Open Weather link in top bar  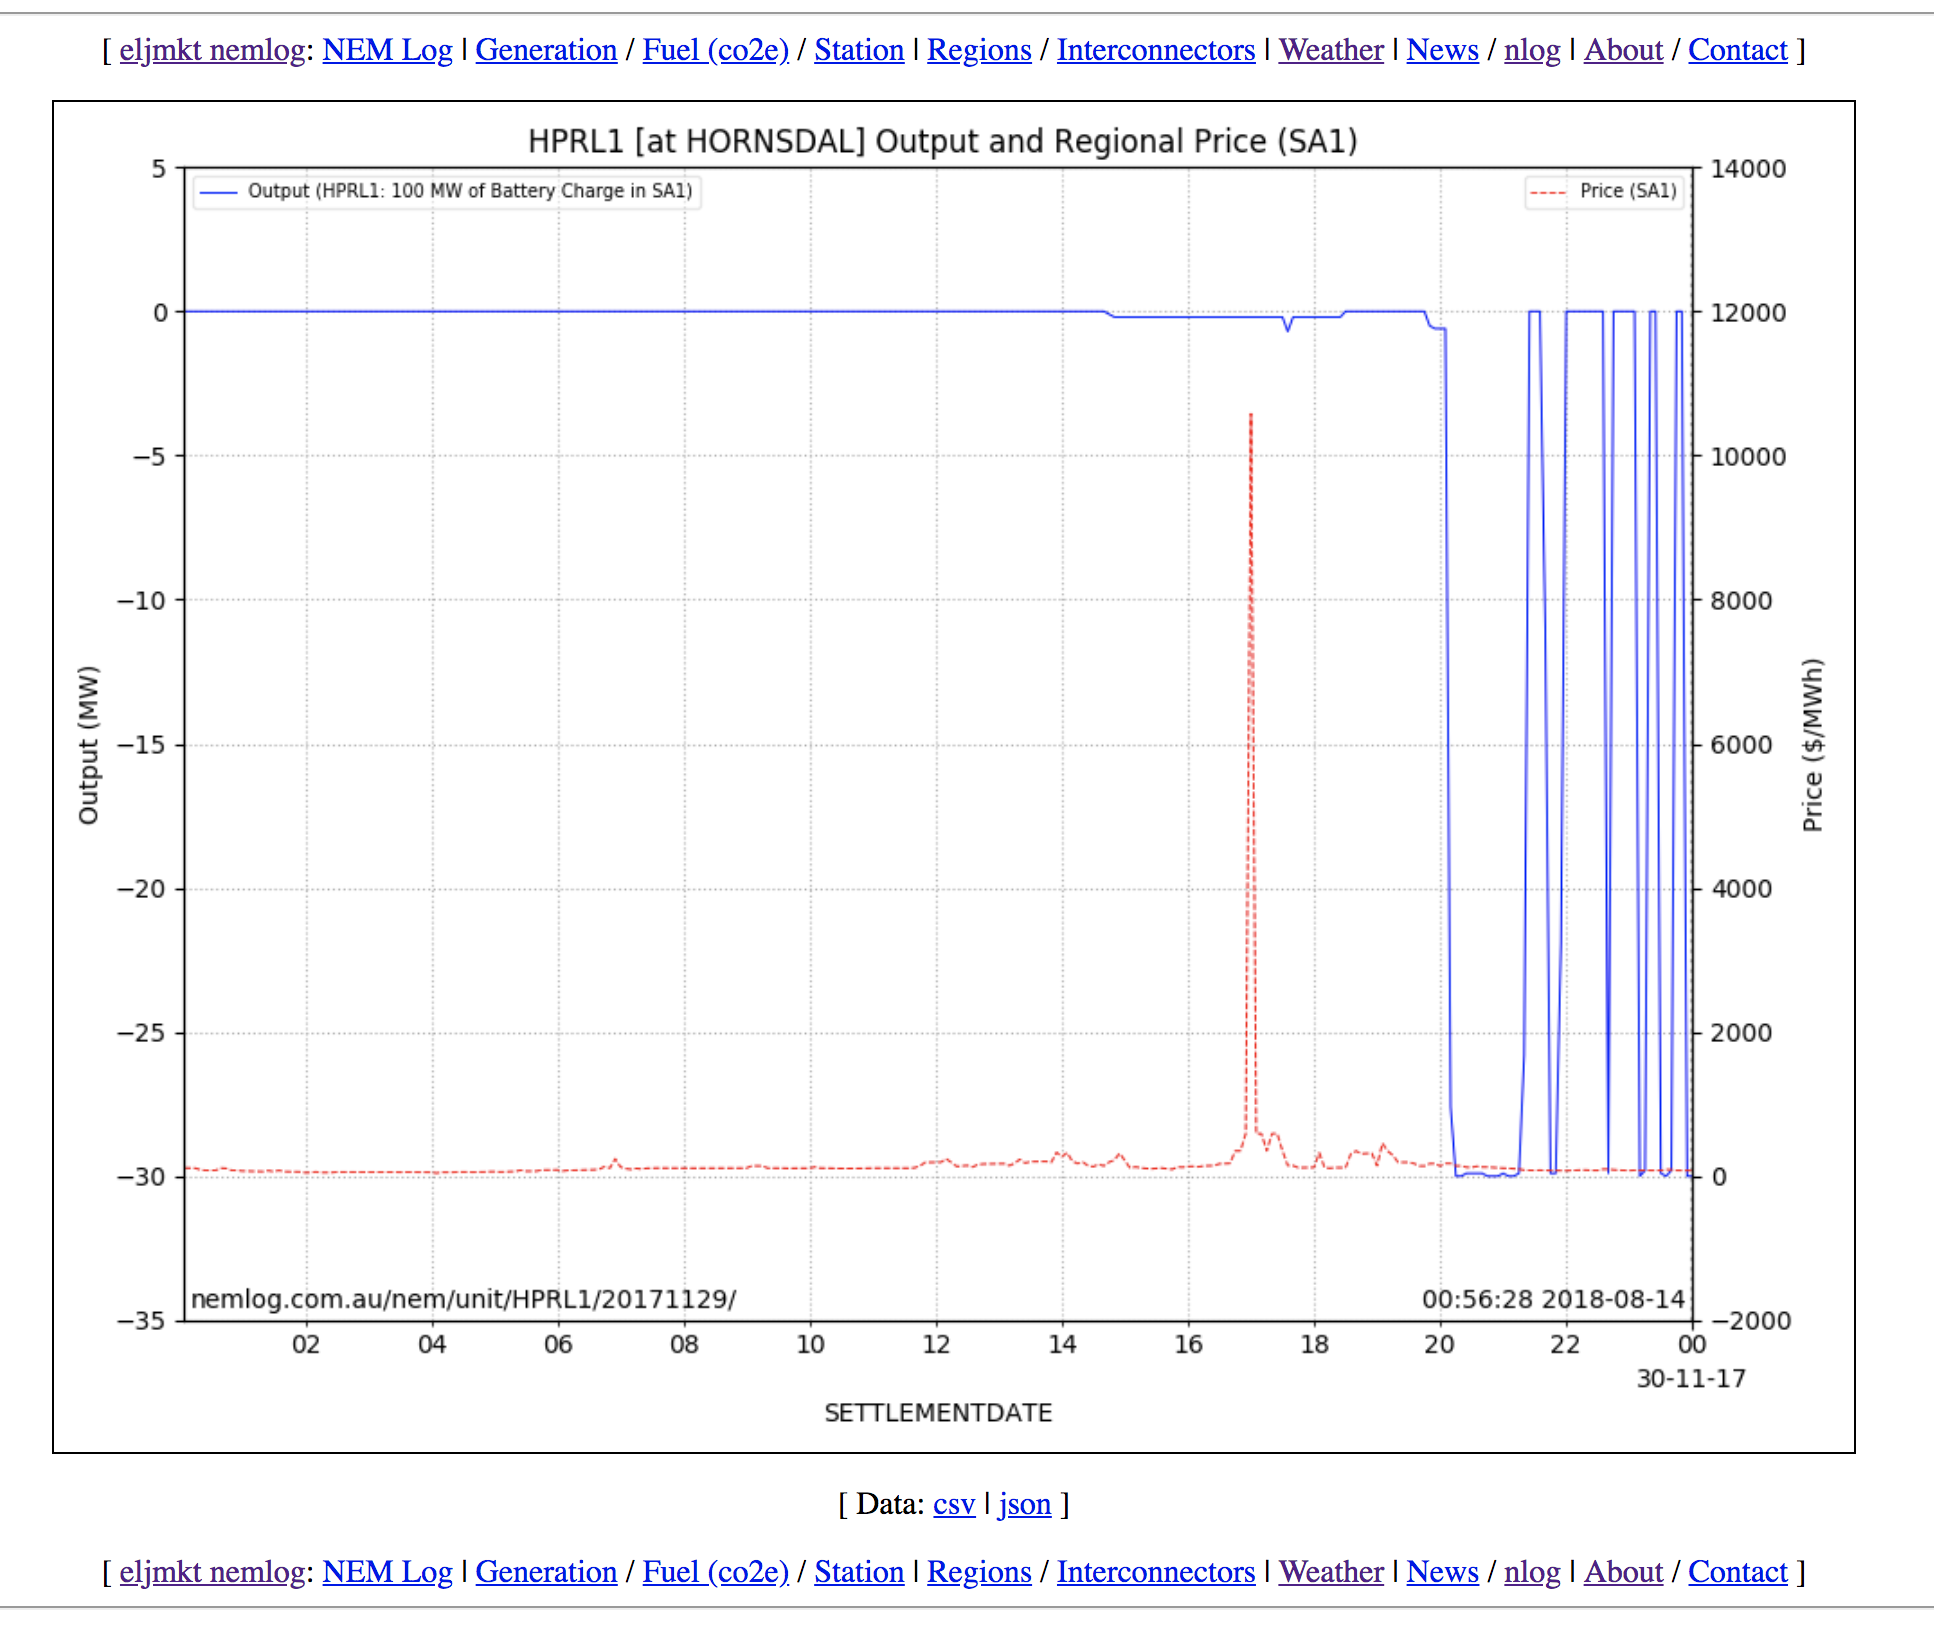tap(1330, 50)
